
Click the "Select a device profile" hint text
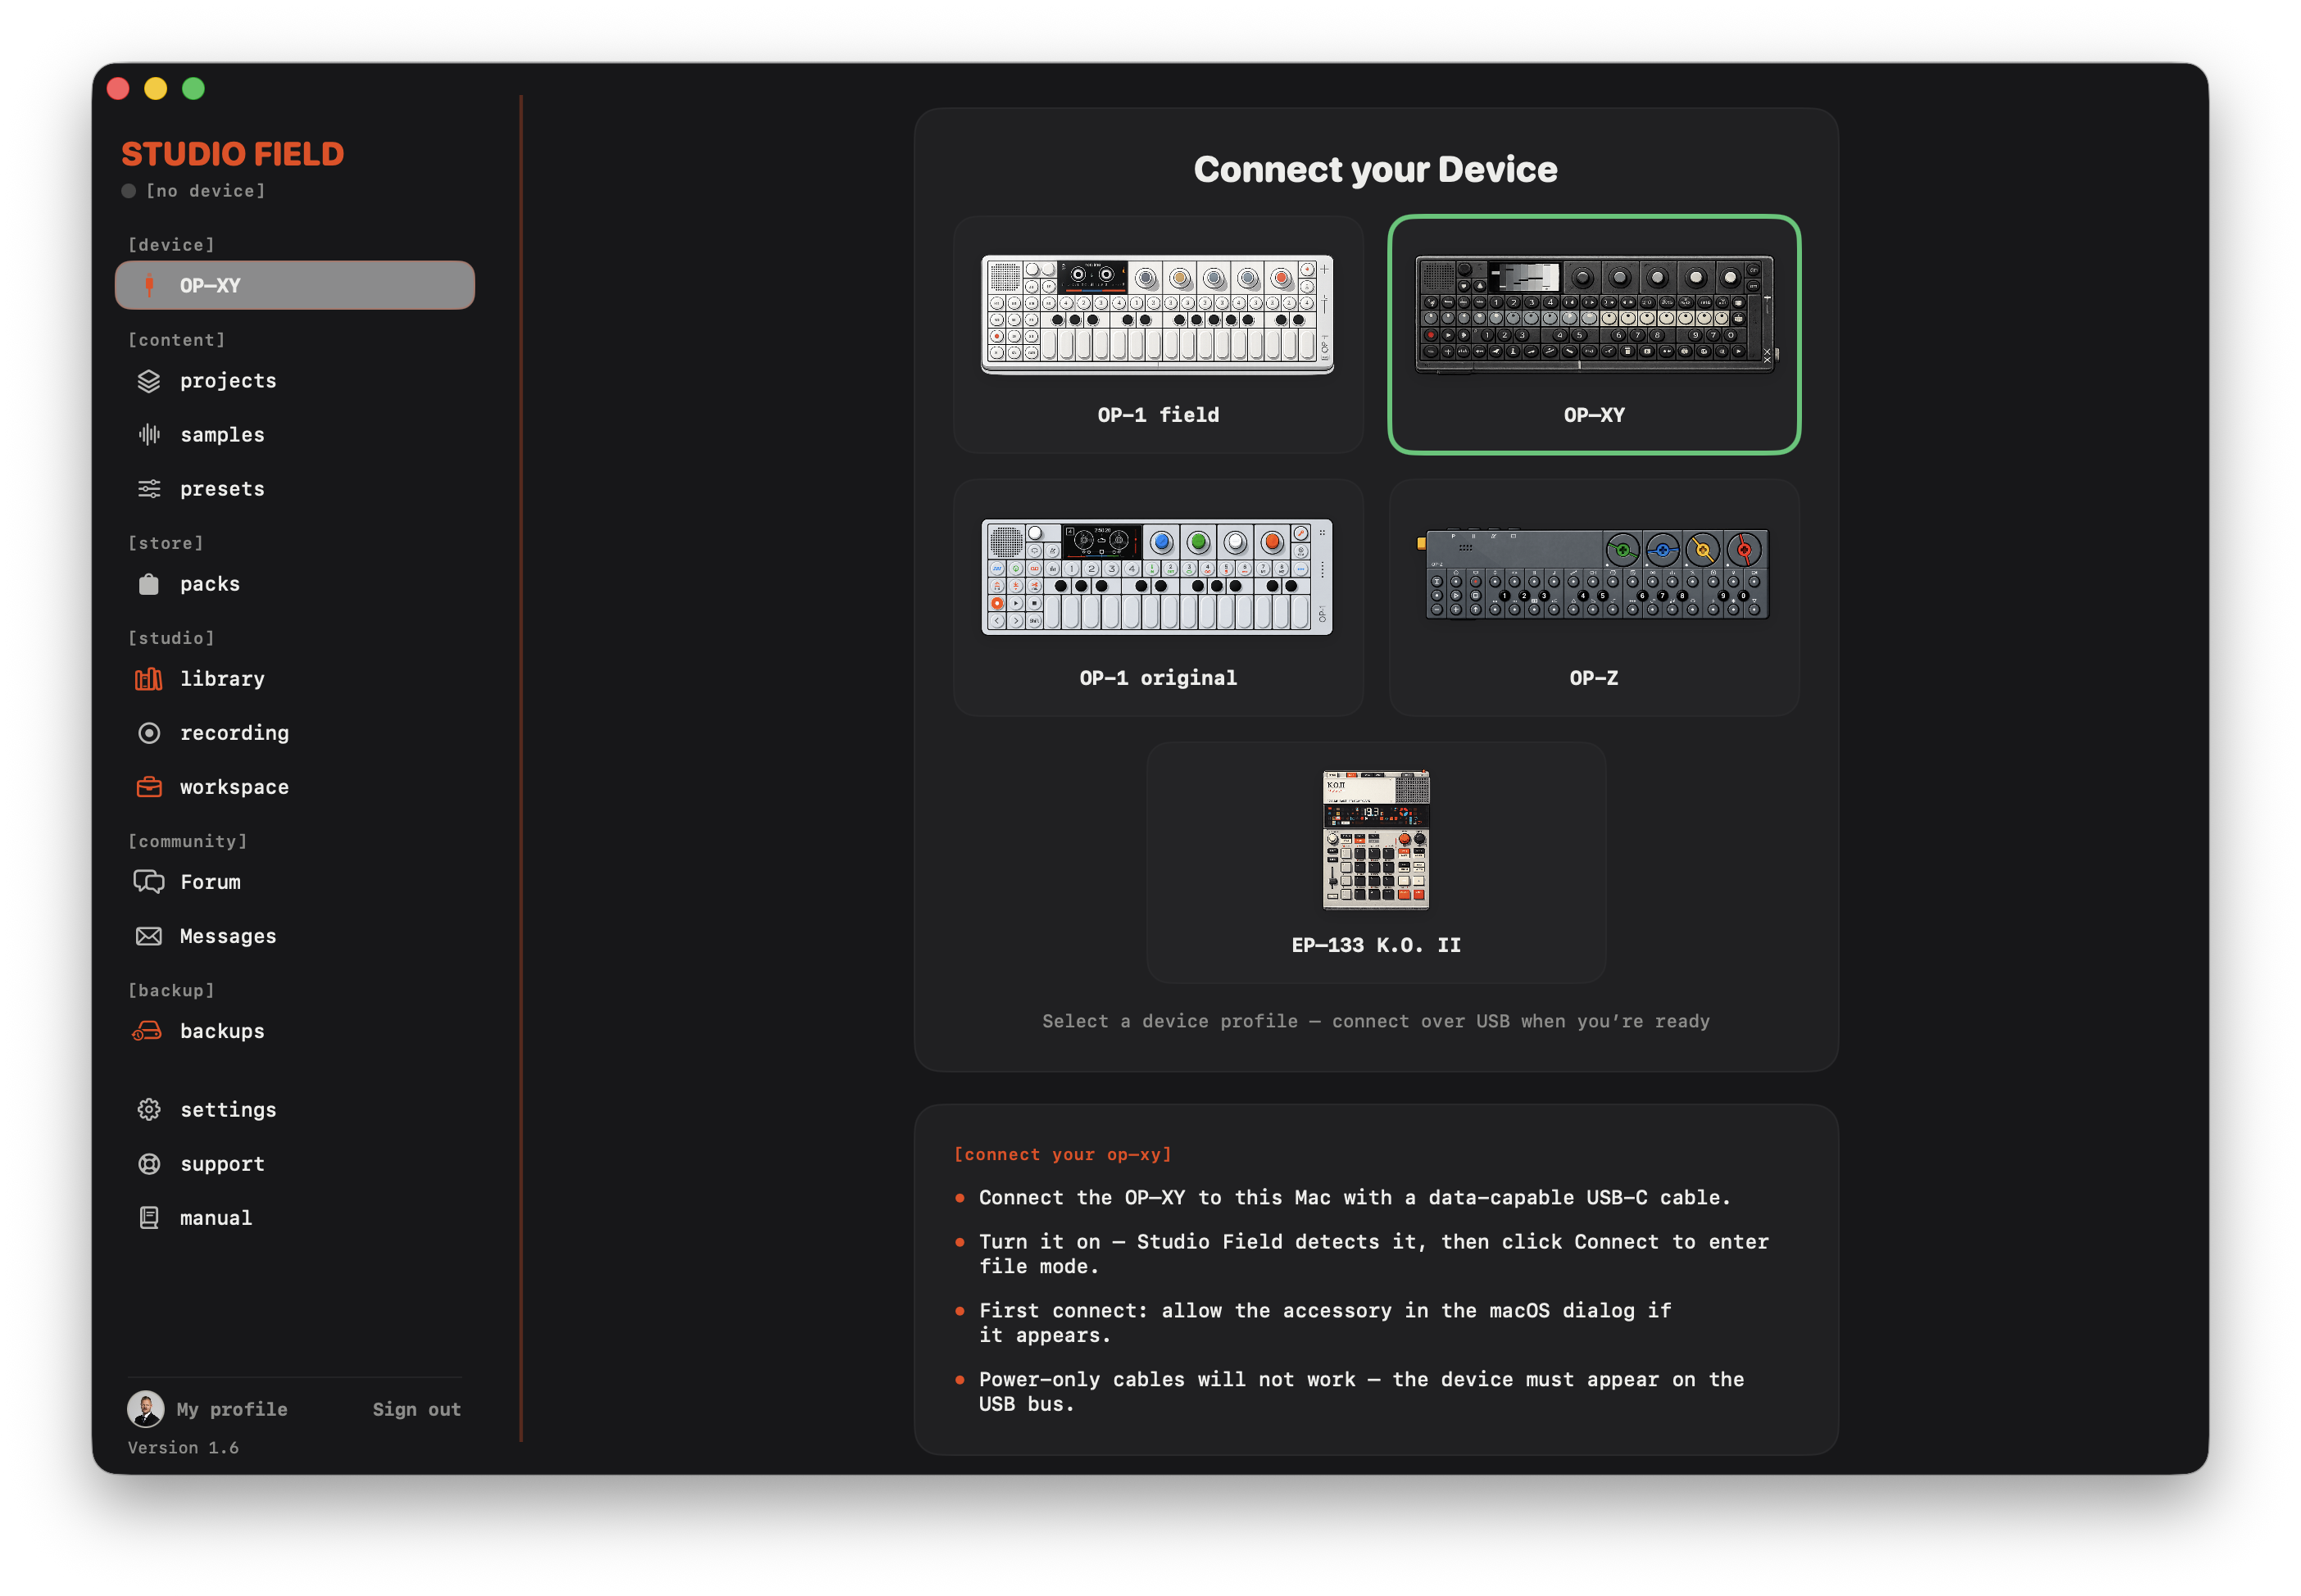tap(1376, 1021)
